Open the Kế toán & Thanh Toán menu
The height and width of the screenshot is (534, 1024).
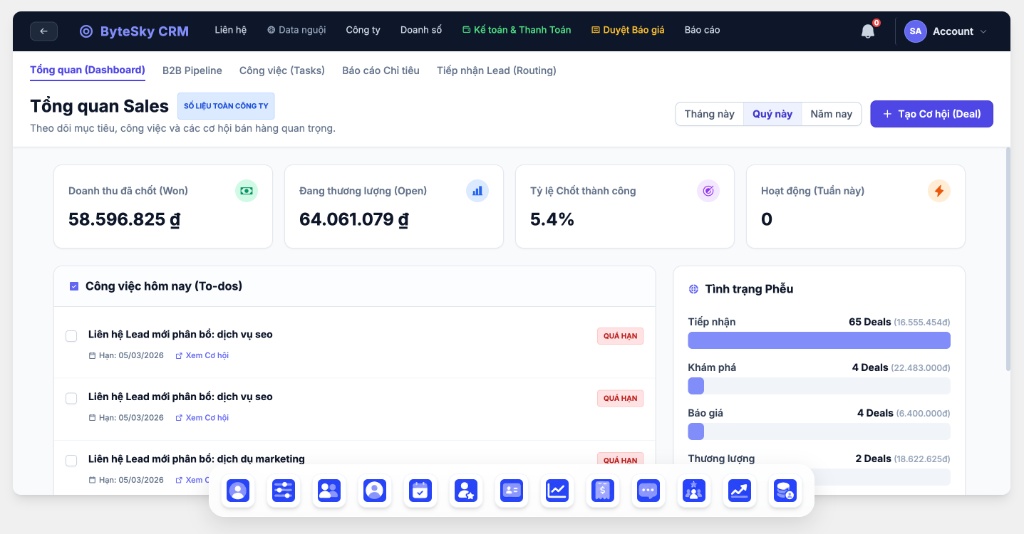pyautogui.click(x=517, y=30)
